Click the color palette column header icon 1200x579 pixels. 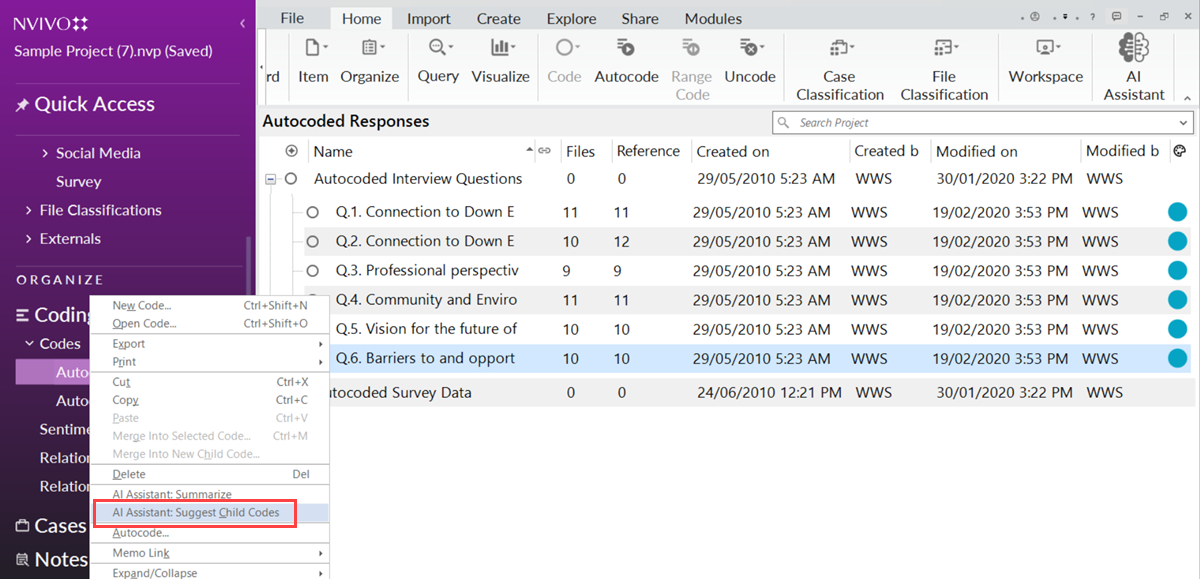(1179, 151)
